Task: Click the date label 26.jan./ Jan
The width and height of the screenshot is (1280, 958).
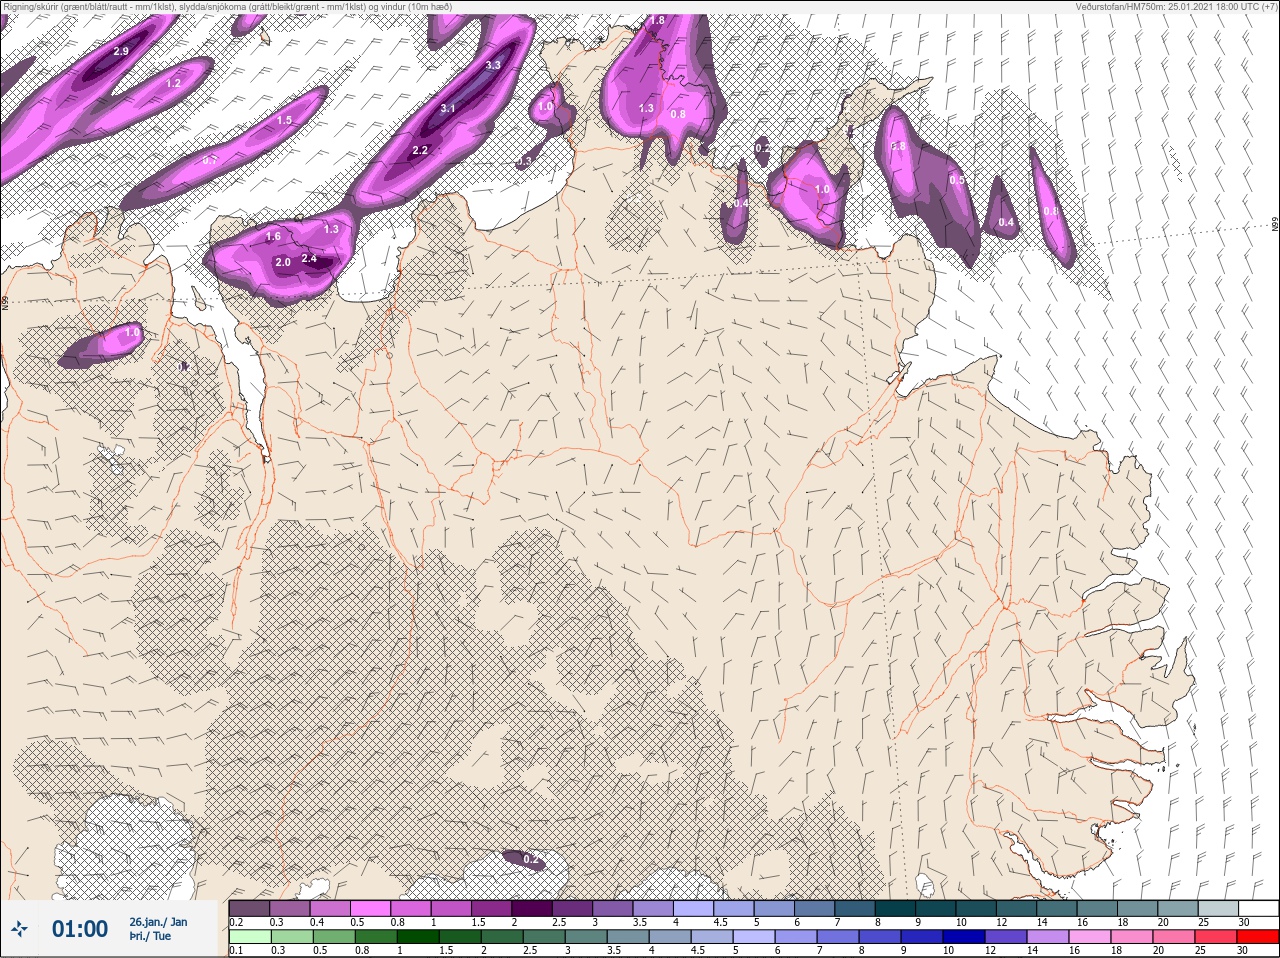Action: [158, 922]
